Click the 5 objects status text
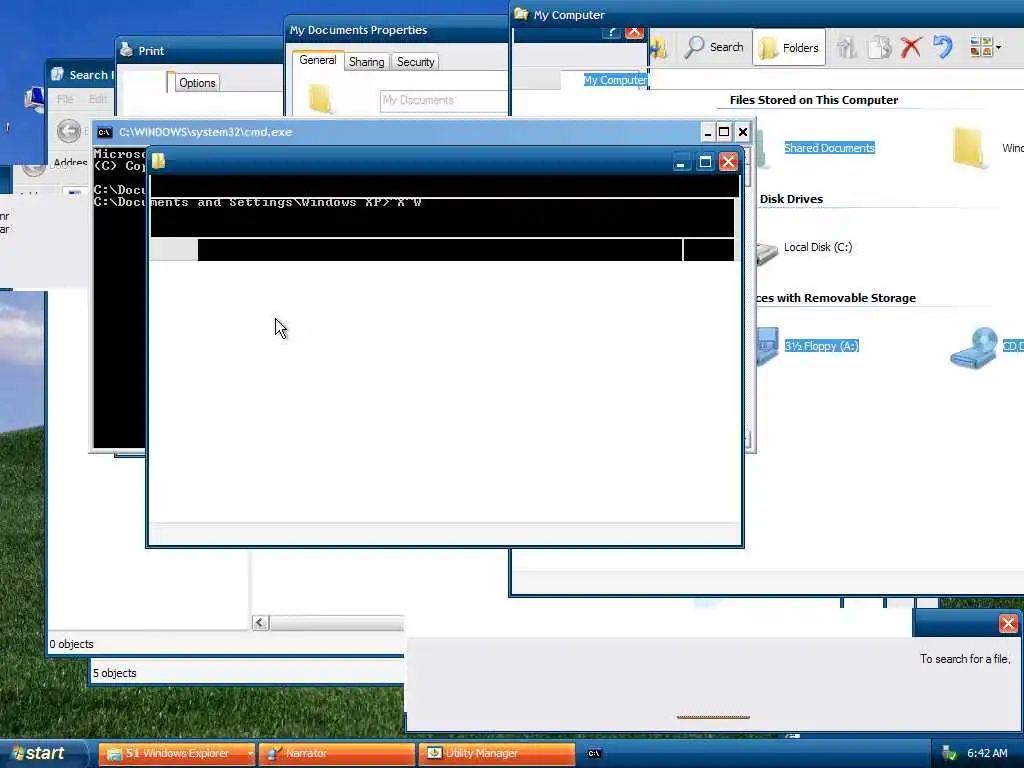 [114, 673]
